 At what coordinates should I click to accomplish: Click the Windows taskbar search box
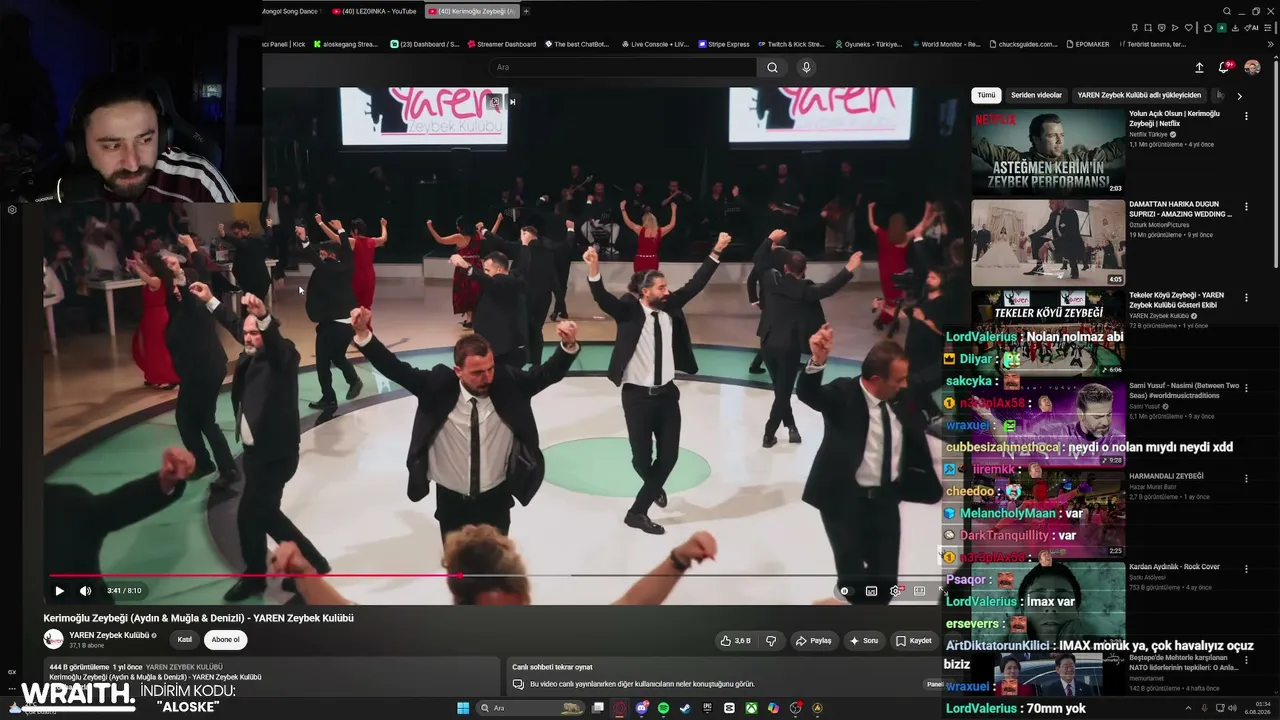pos(530,708)
